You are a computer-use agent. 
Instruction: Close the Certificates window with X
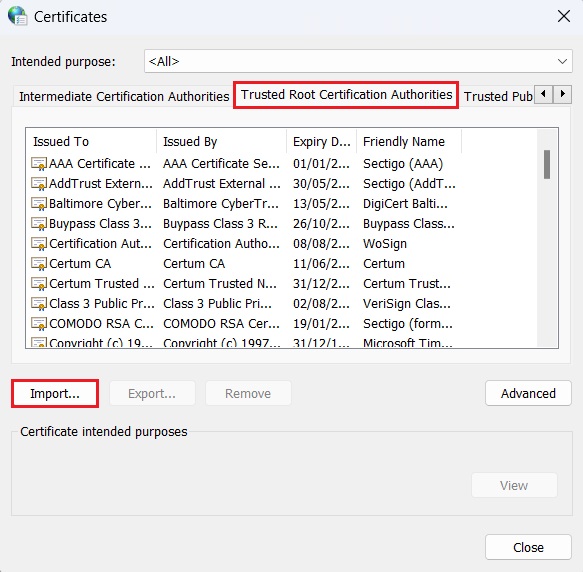coord(564,16)
